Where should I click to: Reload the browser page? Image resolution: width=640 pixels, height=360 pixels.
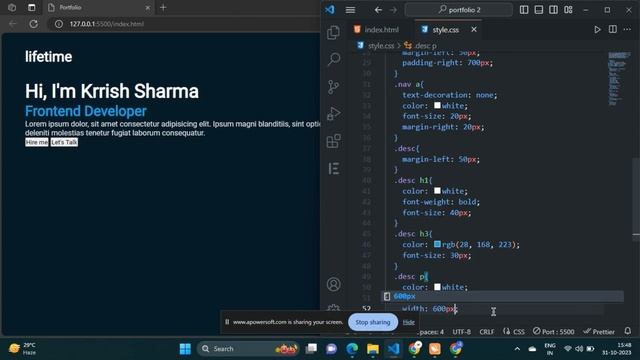pyautogui.click(x=33, y=24)
